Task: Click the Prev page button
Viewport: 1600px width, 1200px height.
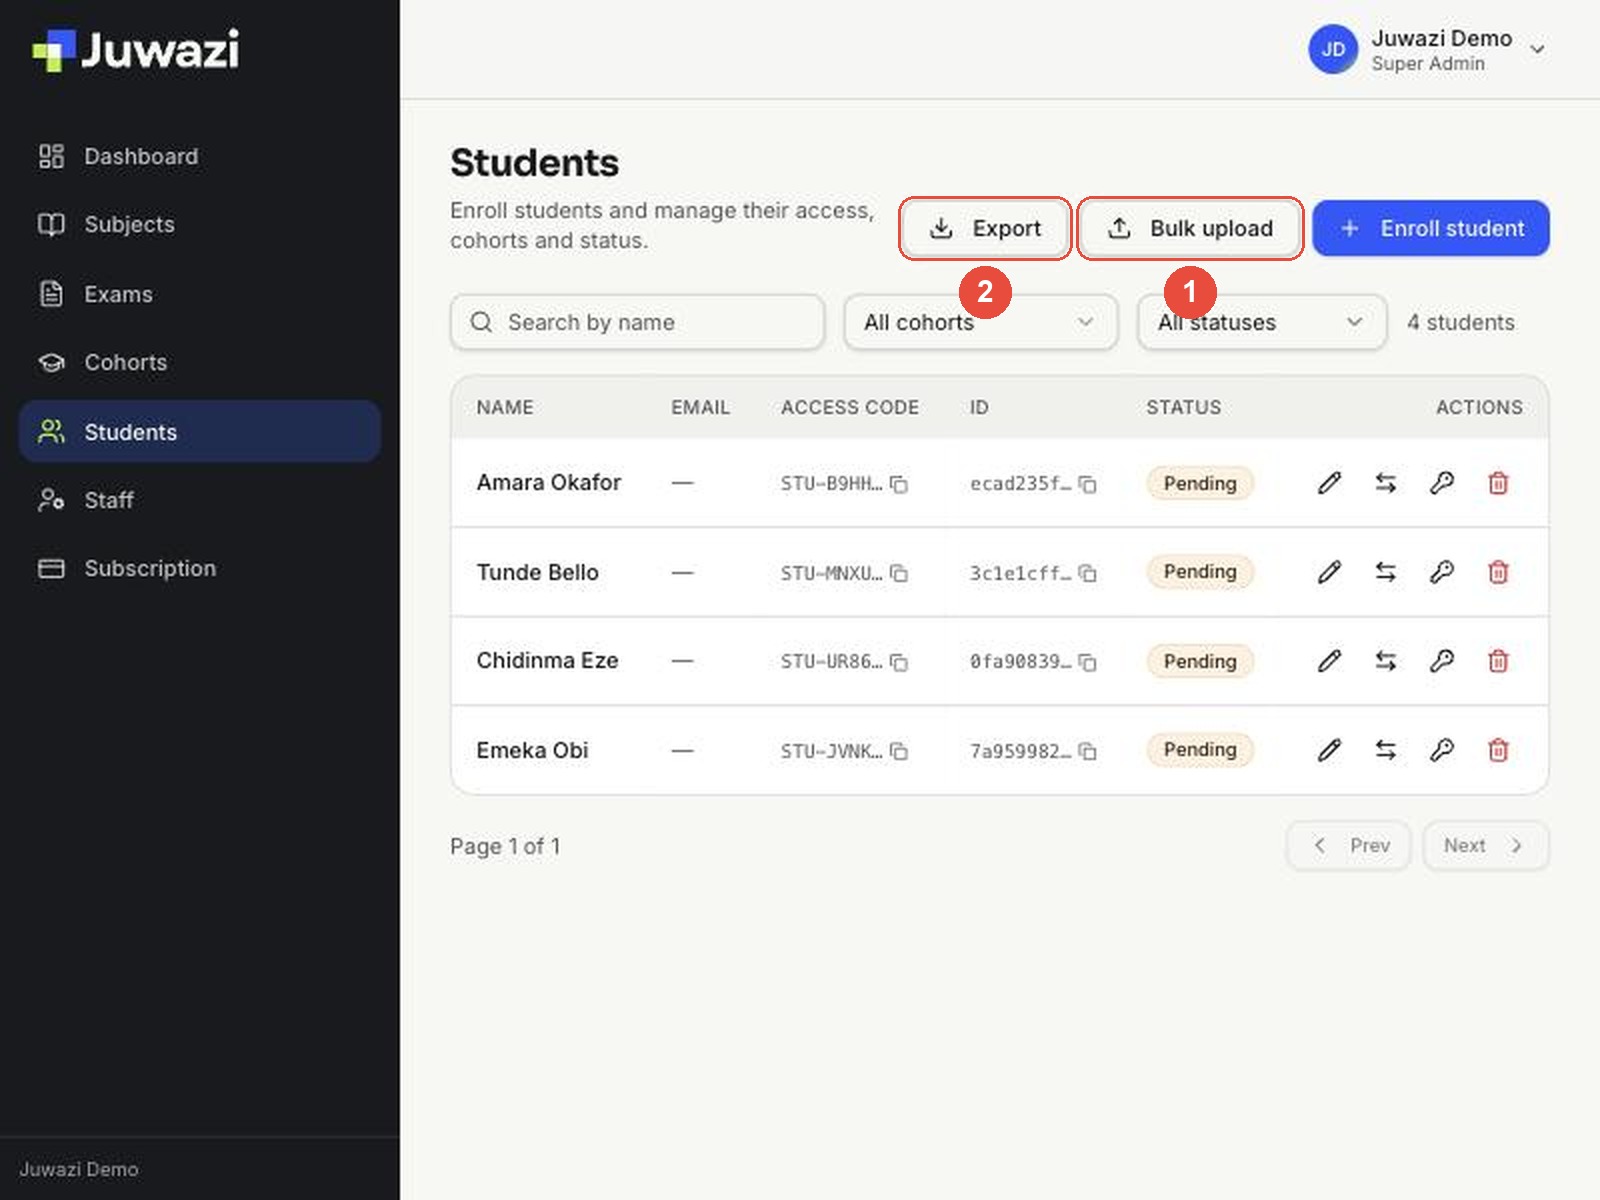Action: coord(1348,846)
